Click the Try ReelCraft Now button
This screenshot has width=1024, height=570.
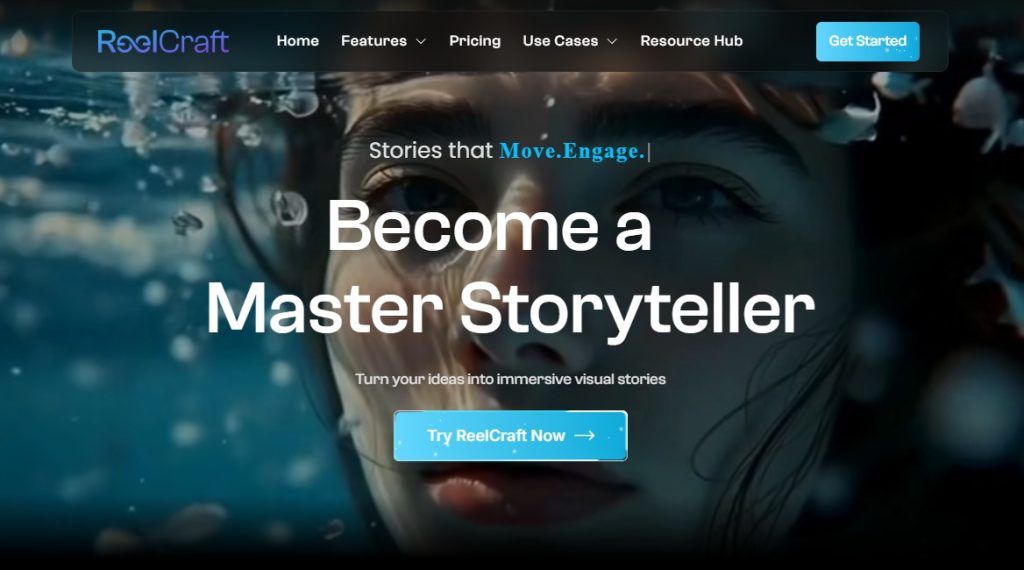click(x=510, y=435)
